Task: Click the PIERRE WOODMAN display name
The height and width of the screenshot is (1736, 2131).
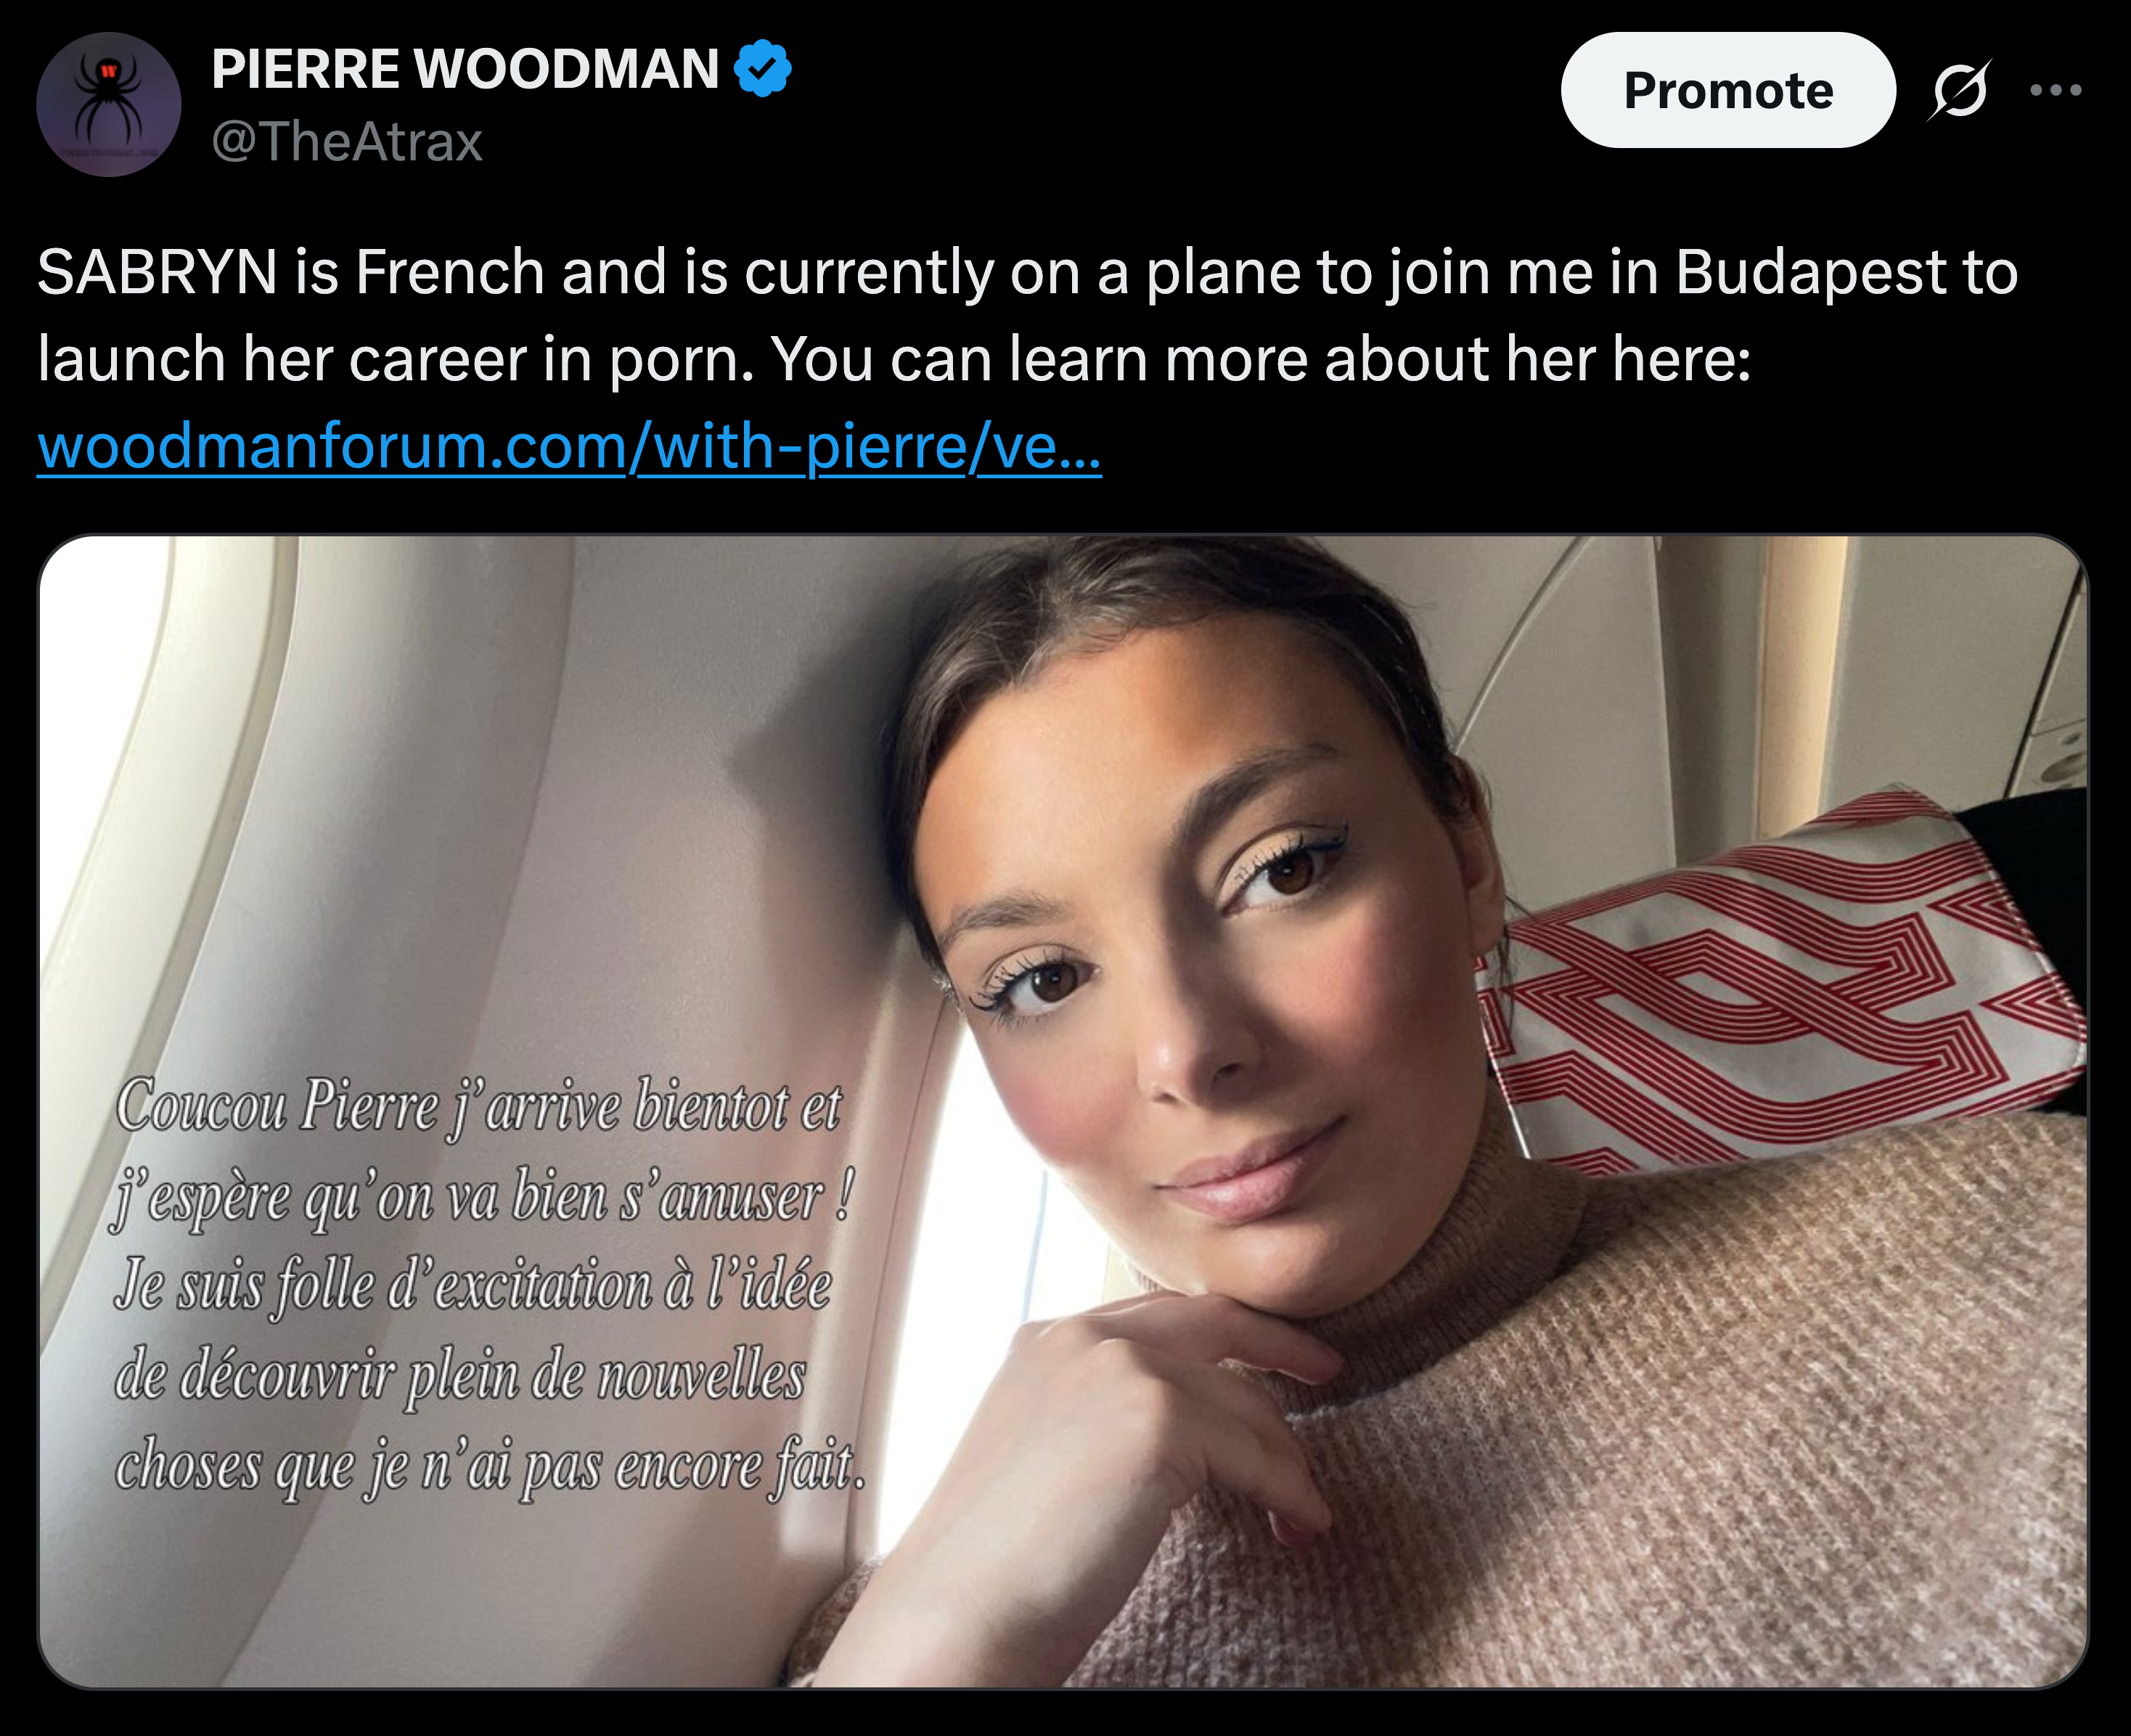Action: point(465,68)
